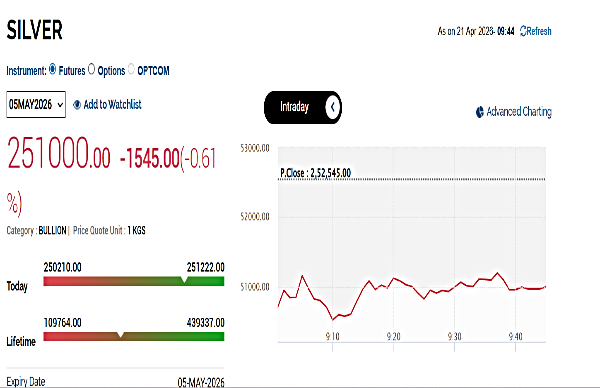Click lifetime low value 109764.00

(62, 323)
